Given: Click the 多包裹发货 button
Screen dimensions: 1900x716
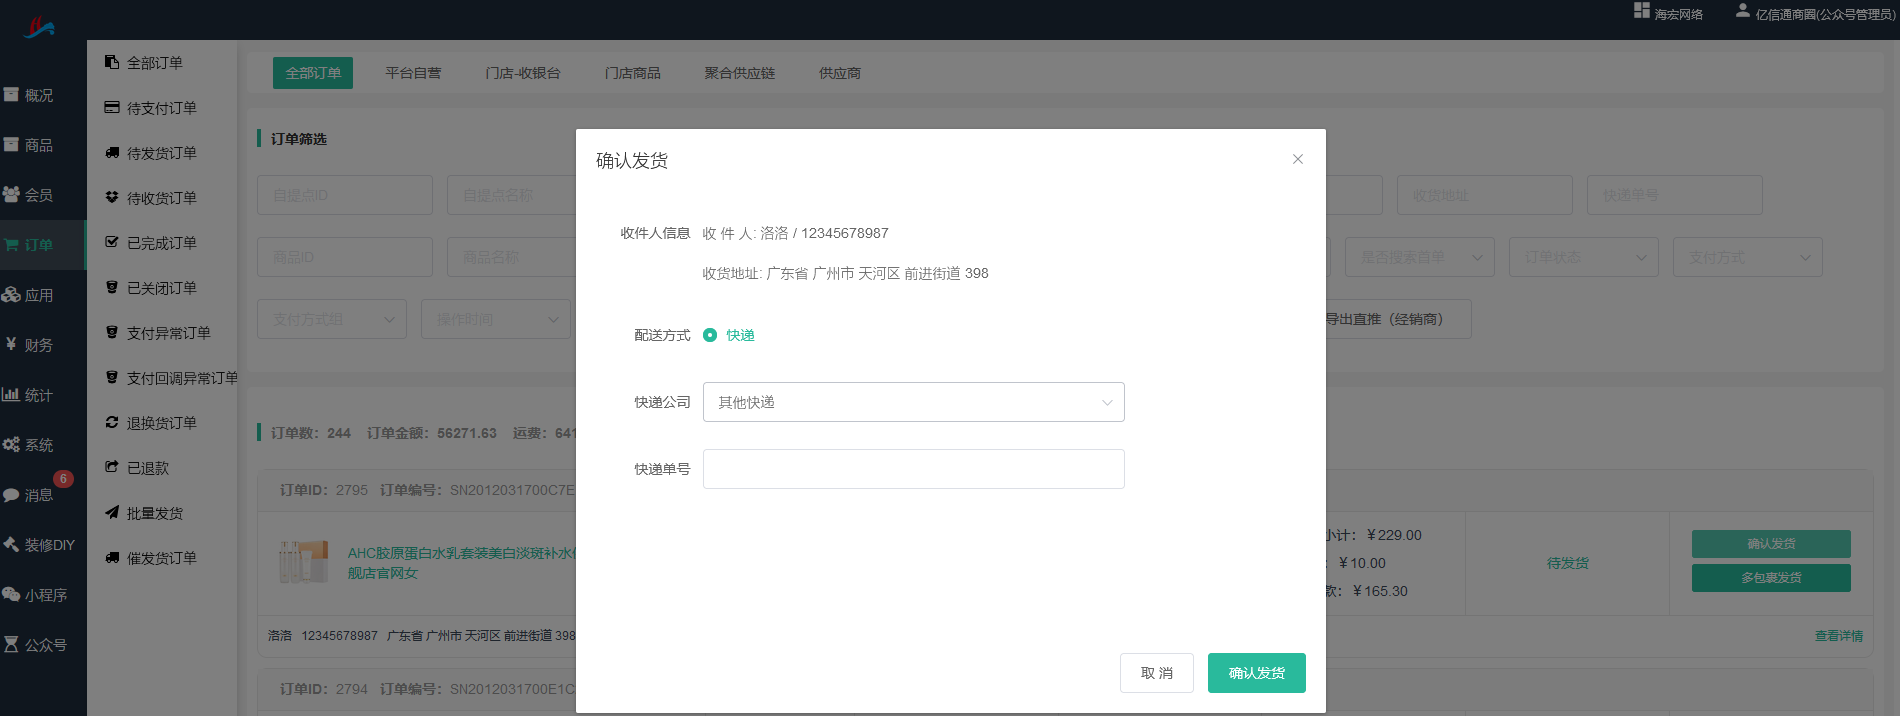Looking at the screenshot, I should (1771, 578).
